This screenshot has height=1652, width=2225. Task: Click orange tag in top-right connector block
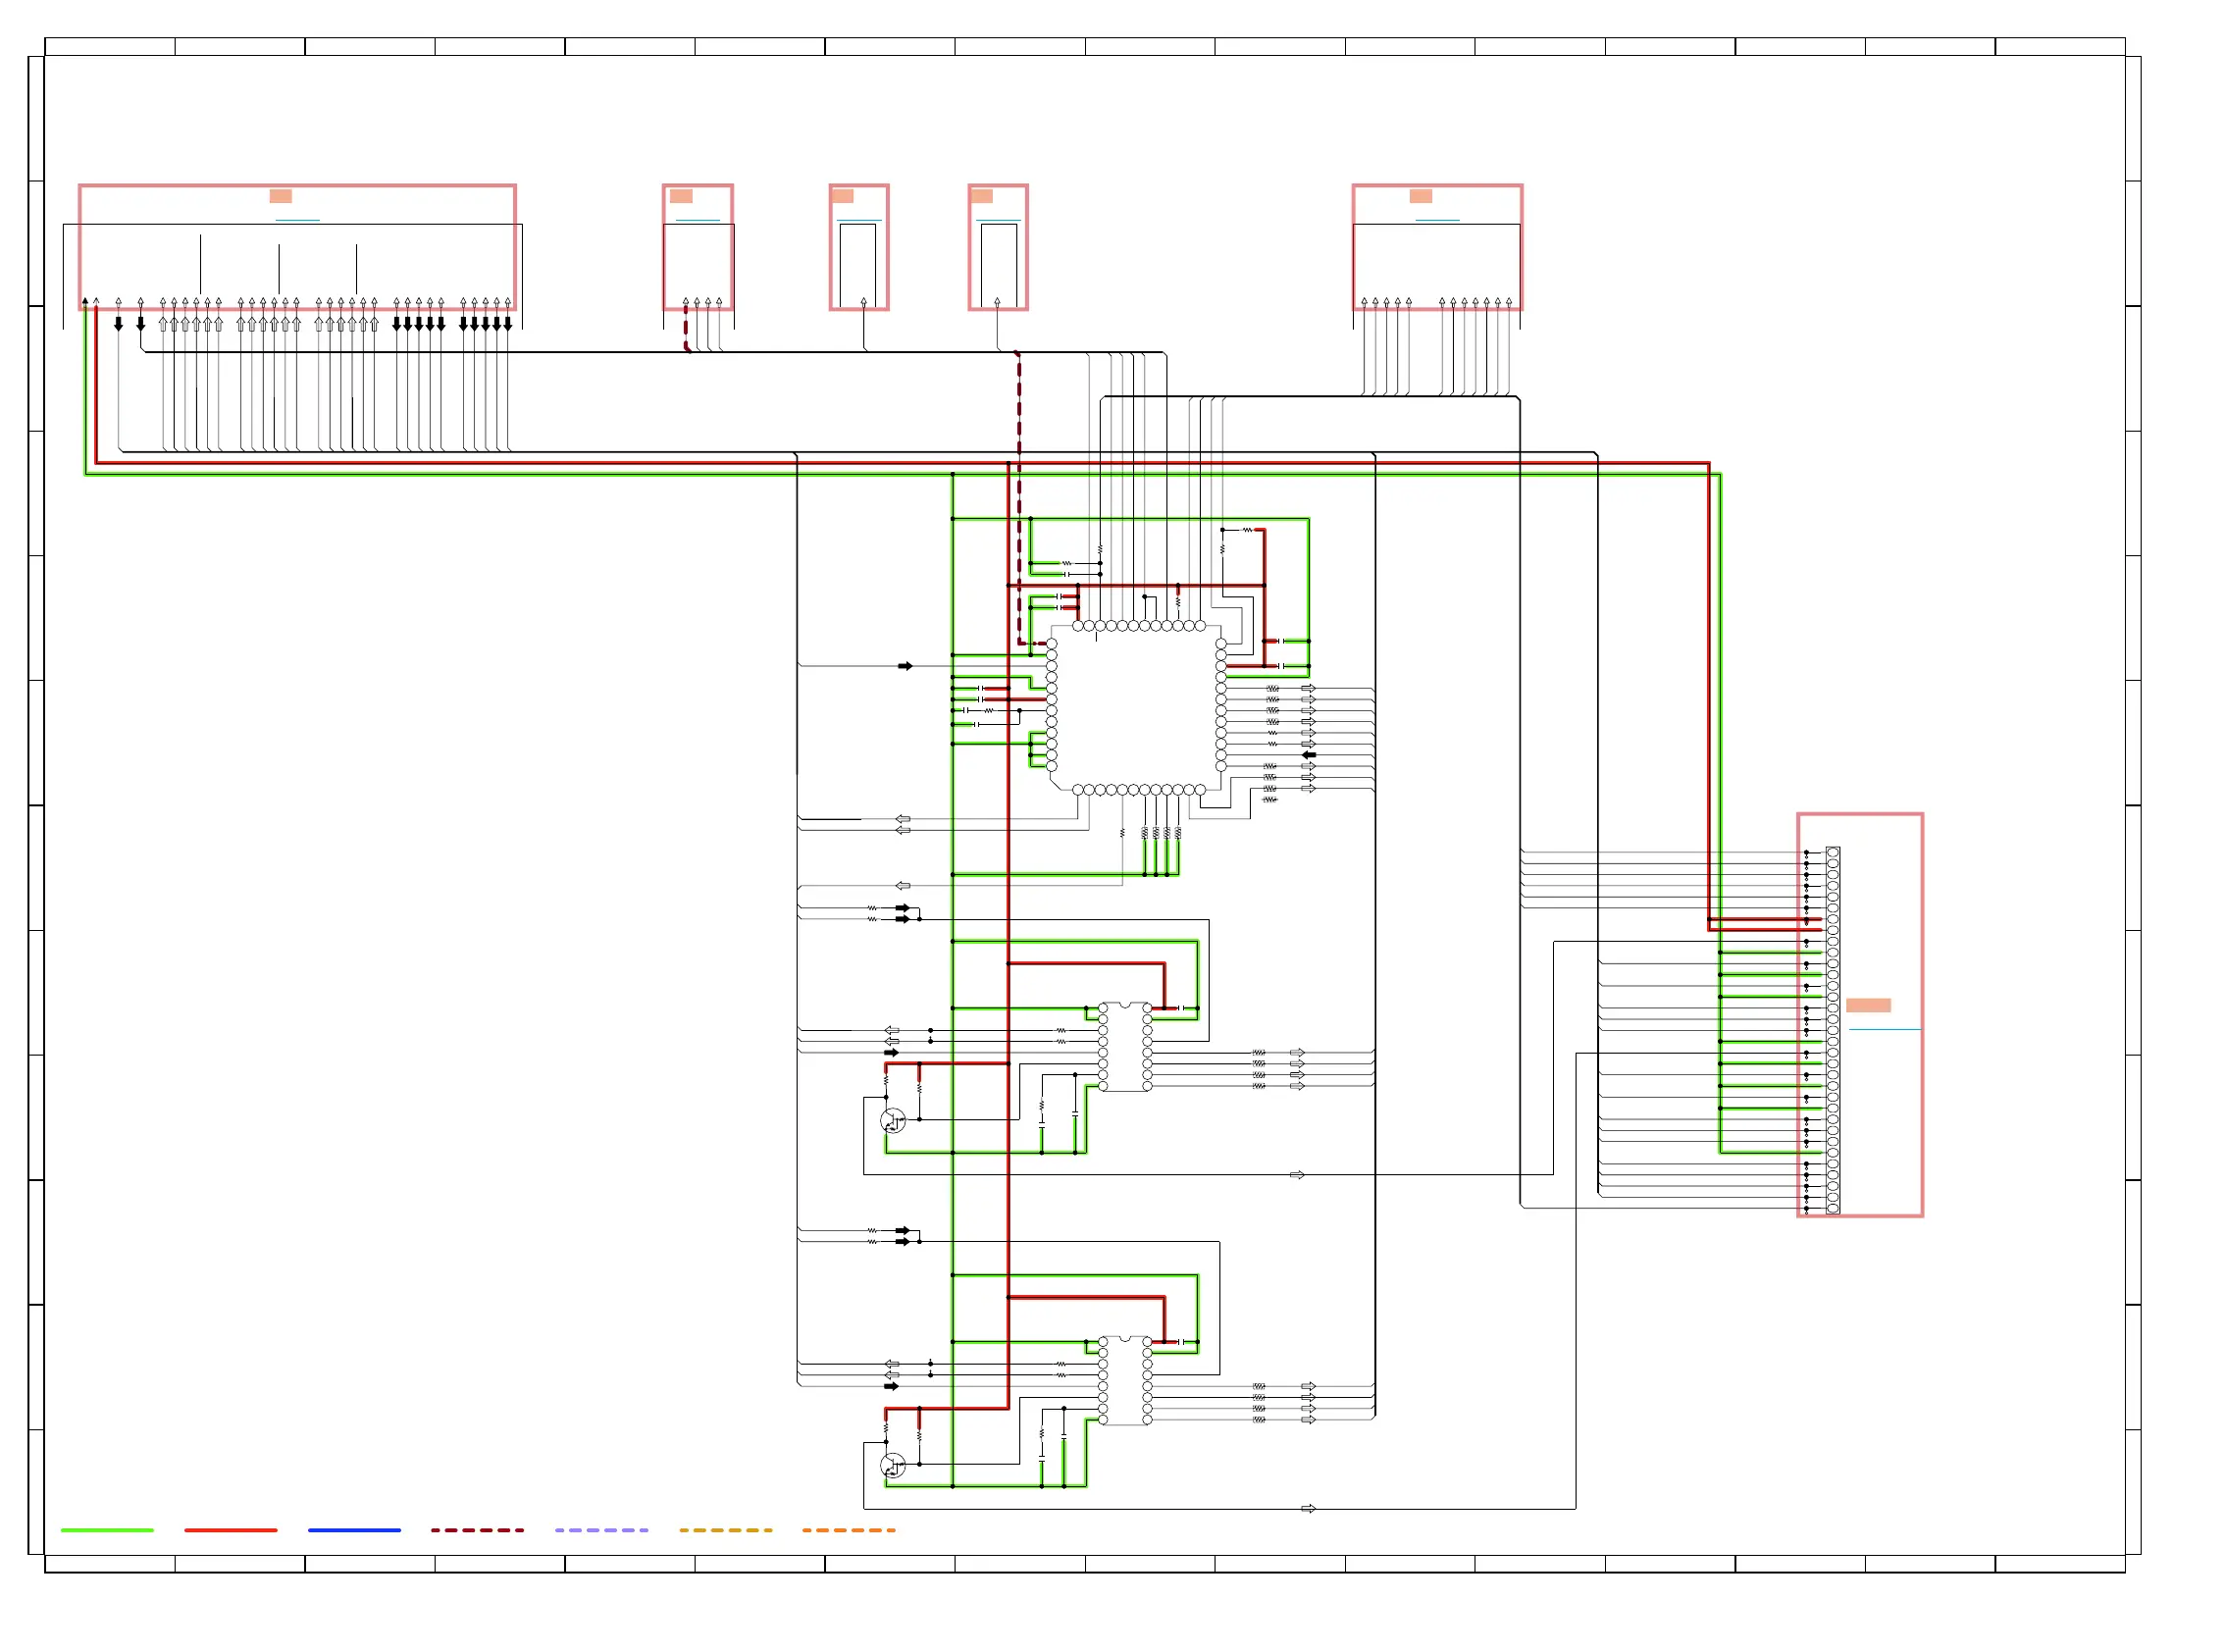(x=1420, y=196)
